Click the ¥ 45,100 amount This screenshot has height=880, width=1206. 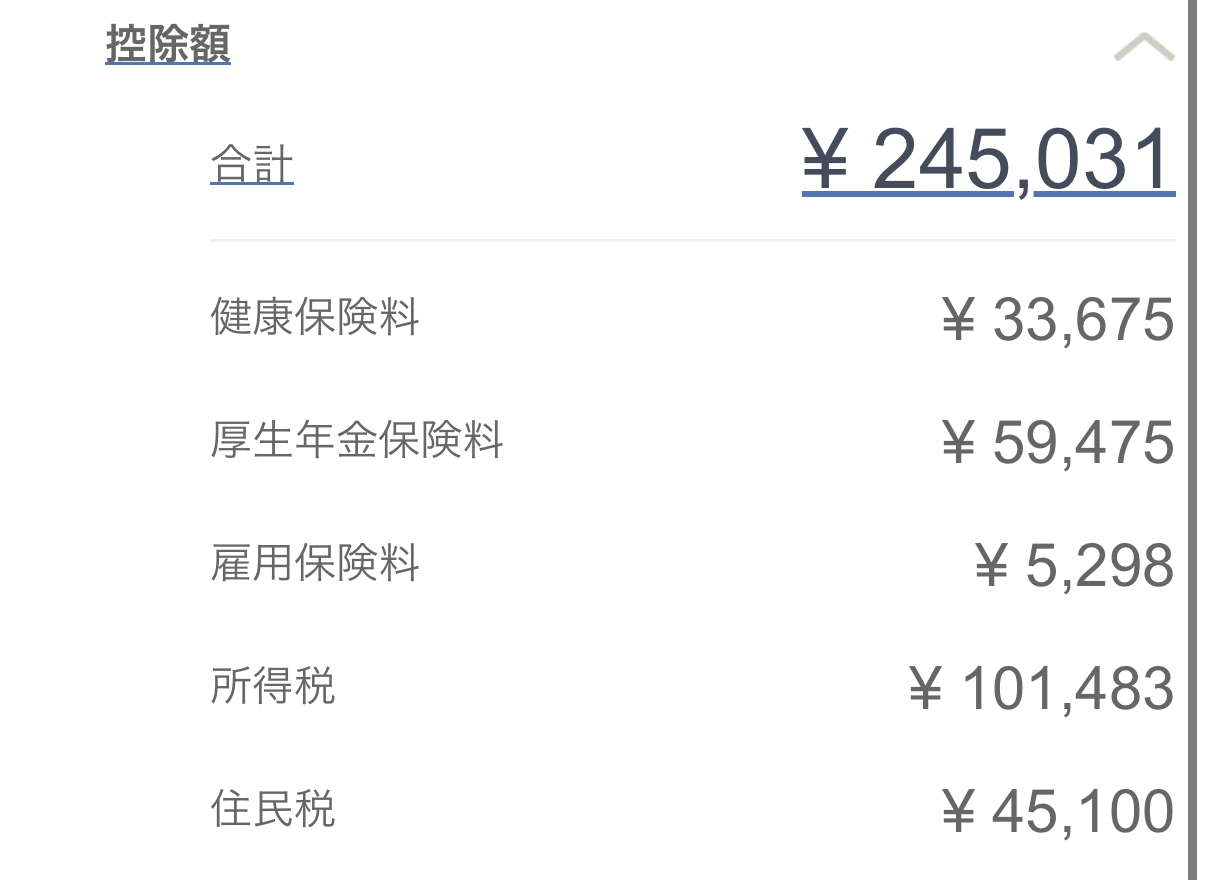pos(1058,812)
